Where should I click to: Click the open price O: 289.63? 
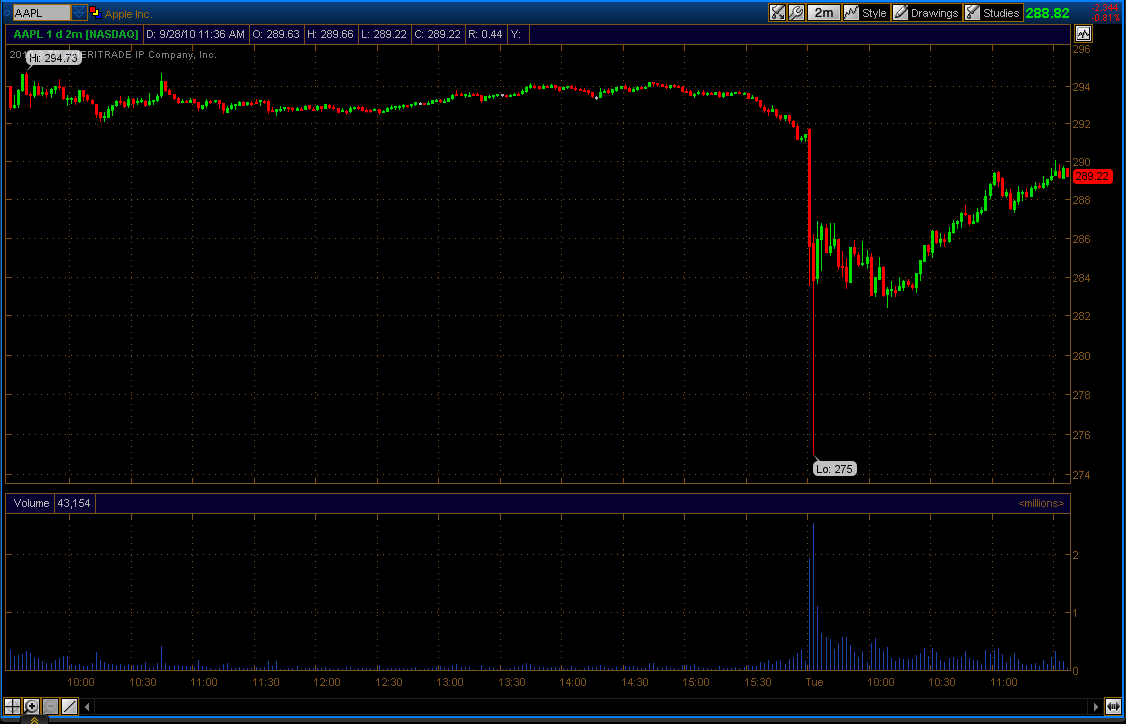pos(276,34)
